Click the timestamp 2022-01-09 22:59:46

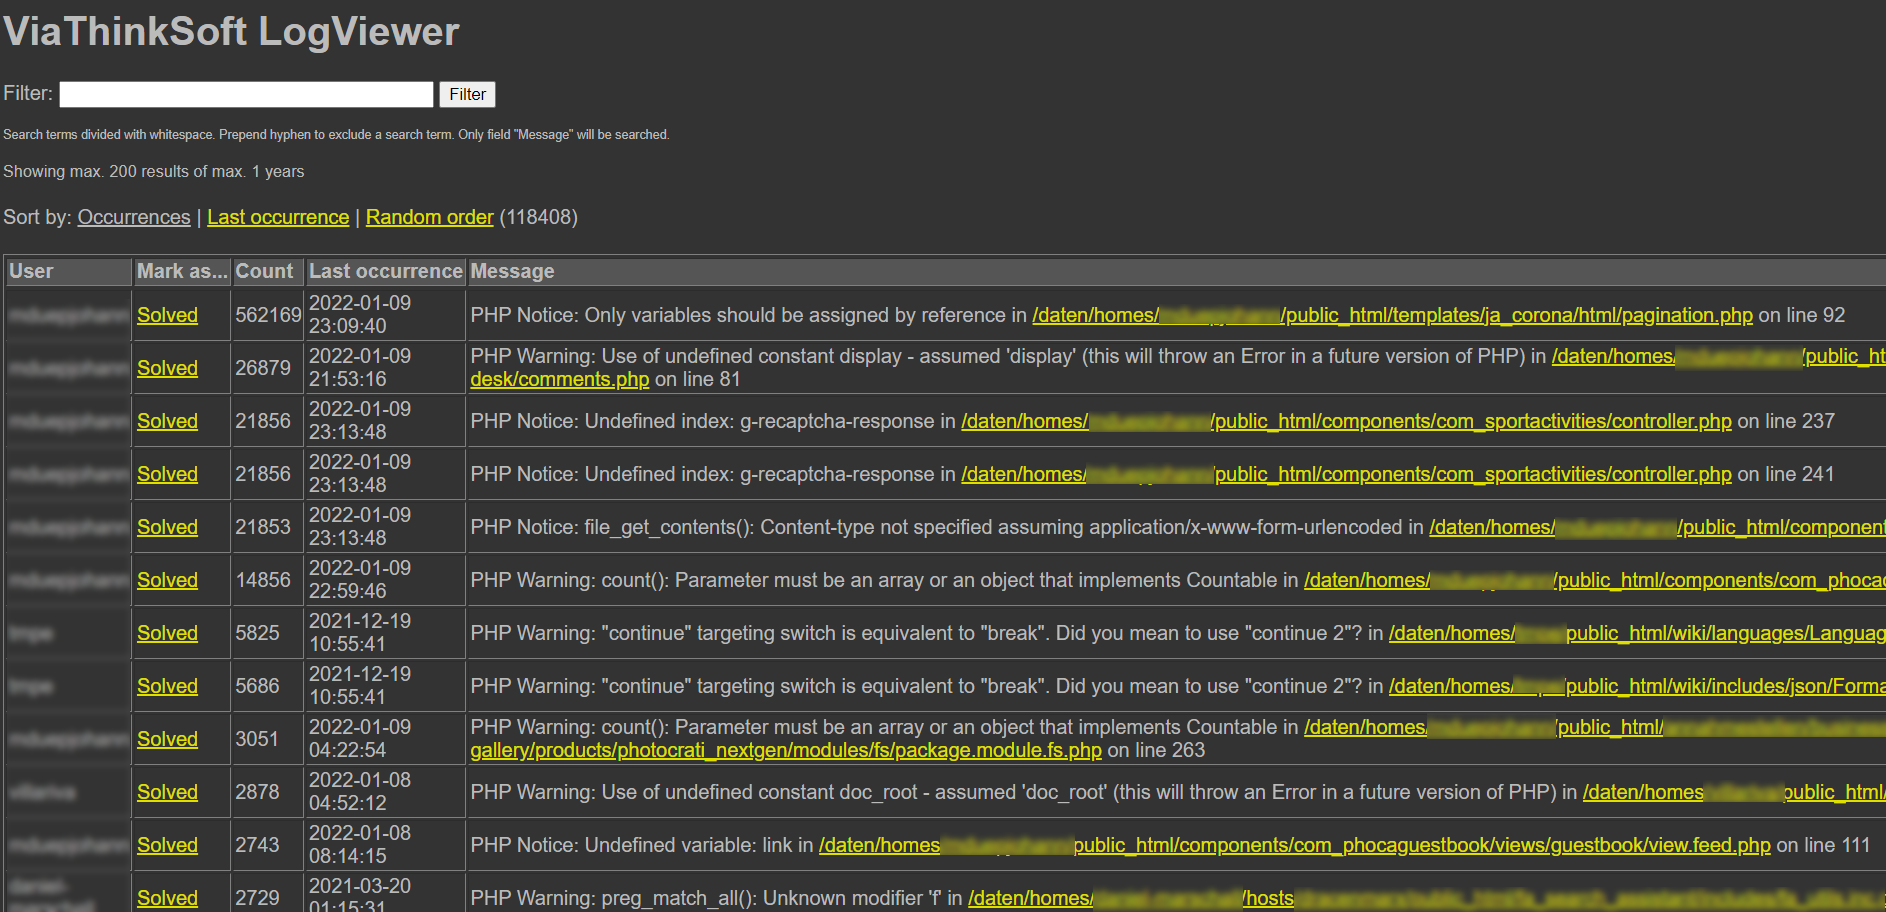click(x=360, y=579)
